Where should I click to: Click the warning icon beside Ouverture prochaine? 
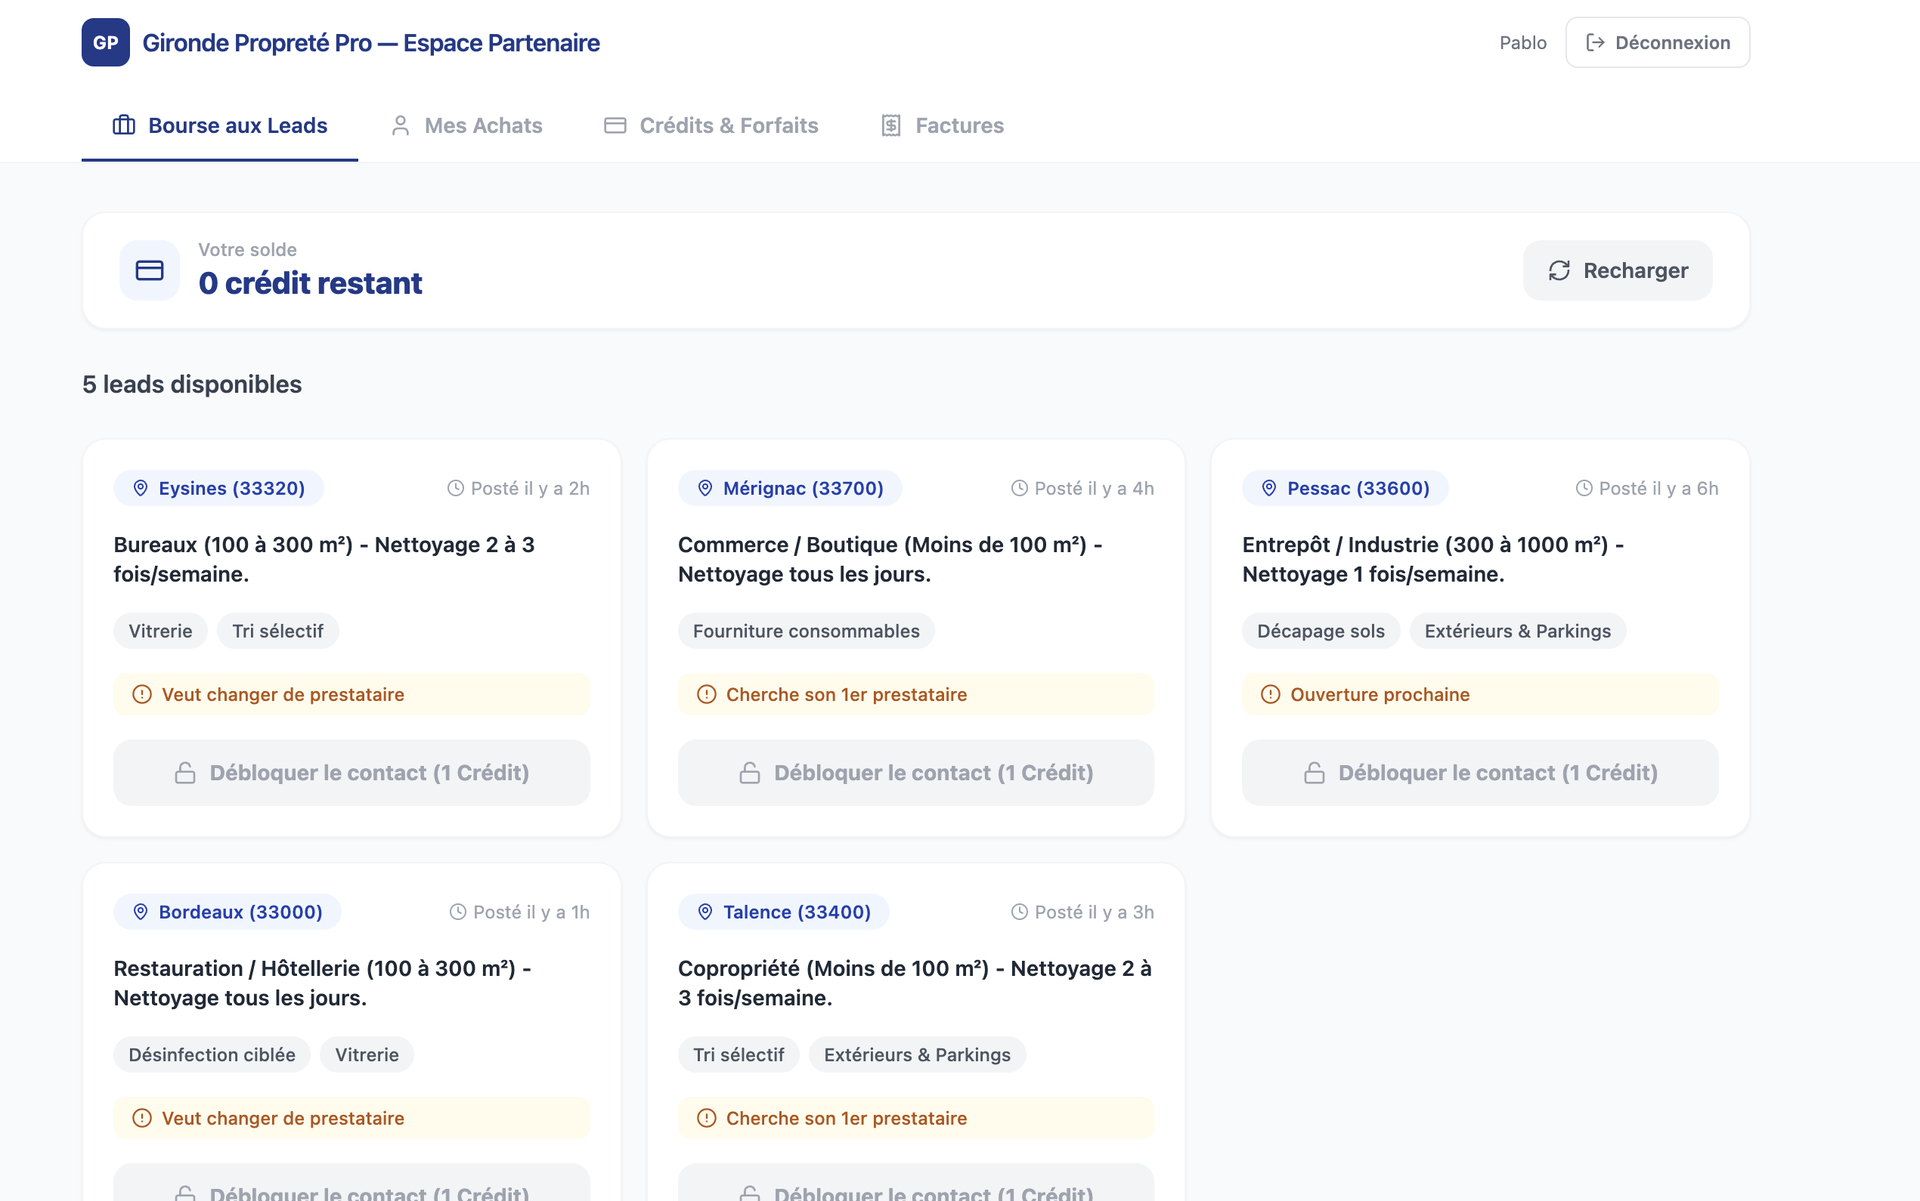1270,694
